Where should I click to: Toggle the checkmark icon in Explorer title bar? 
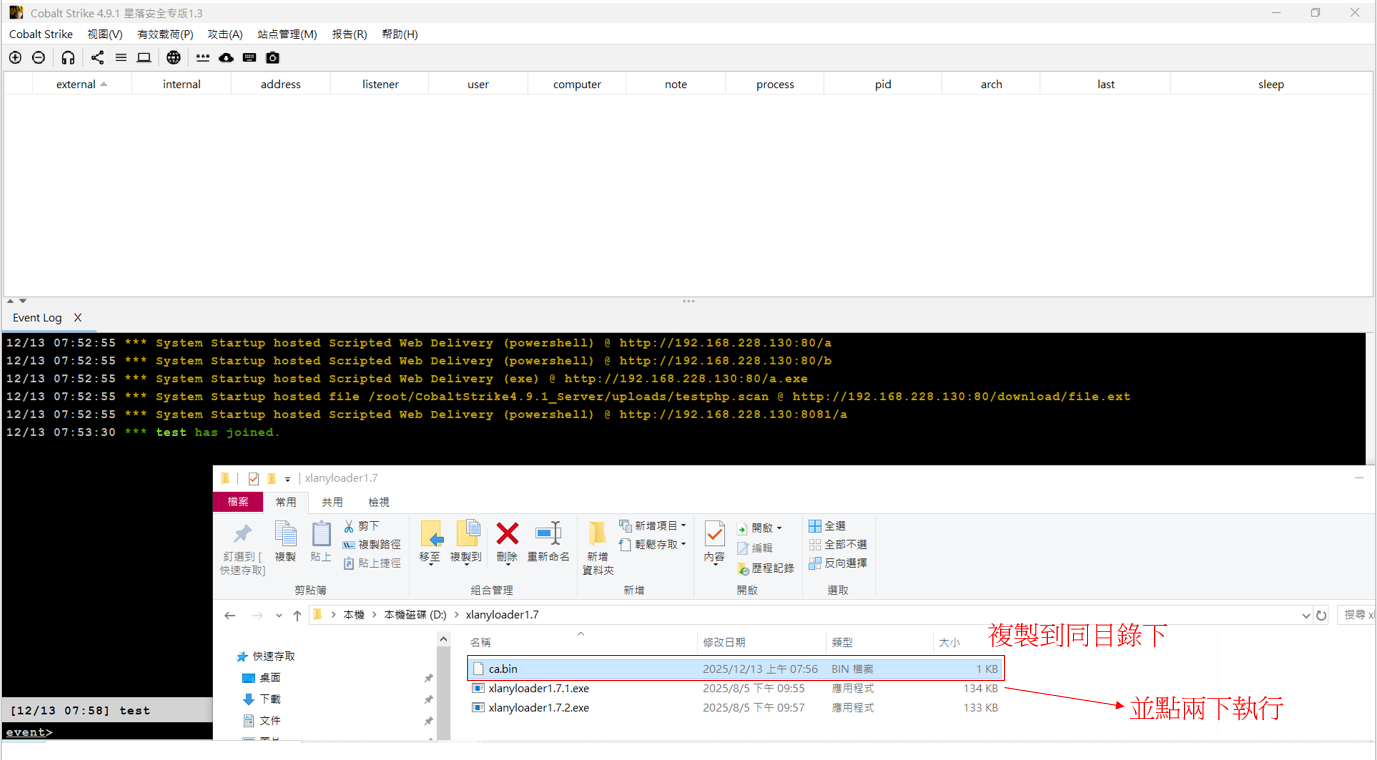[254, 479]
